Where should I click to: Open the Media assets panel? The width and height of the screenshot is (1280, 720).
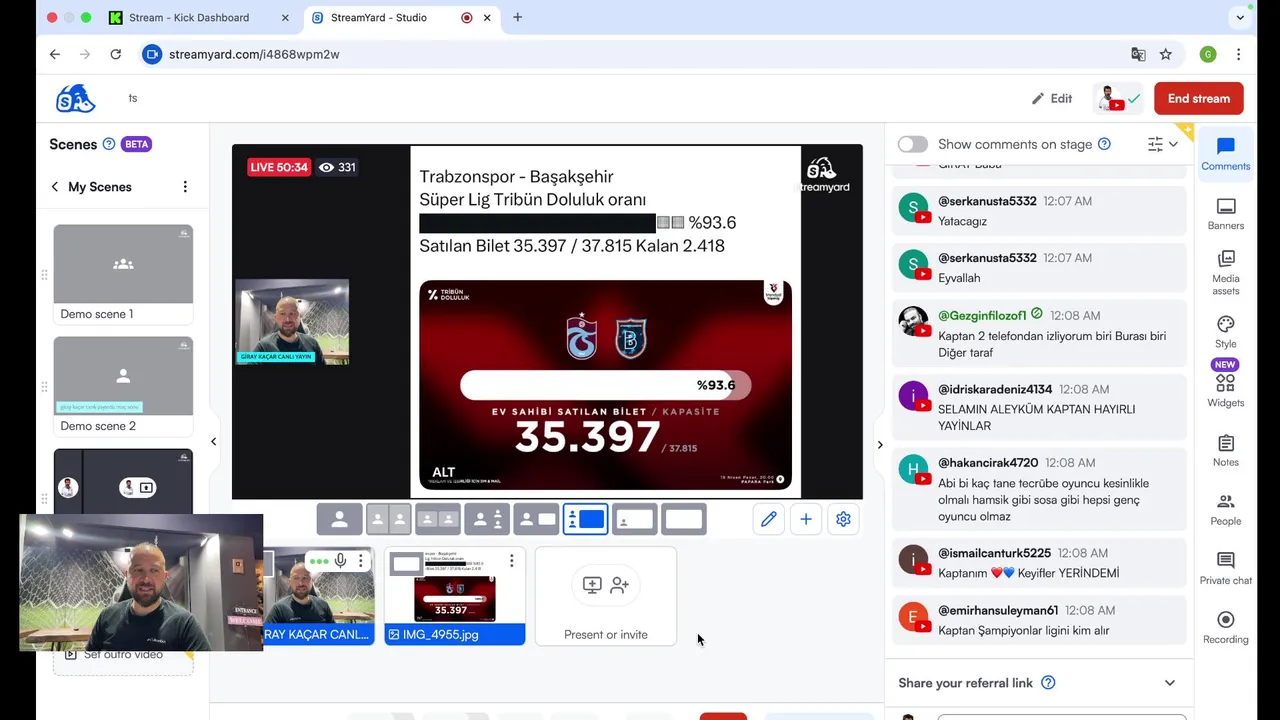pyautogui.click(x=1225, y=272)
